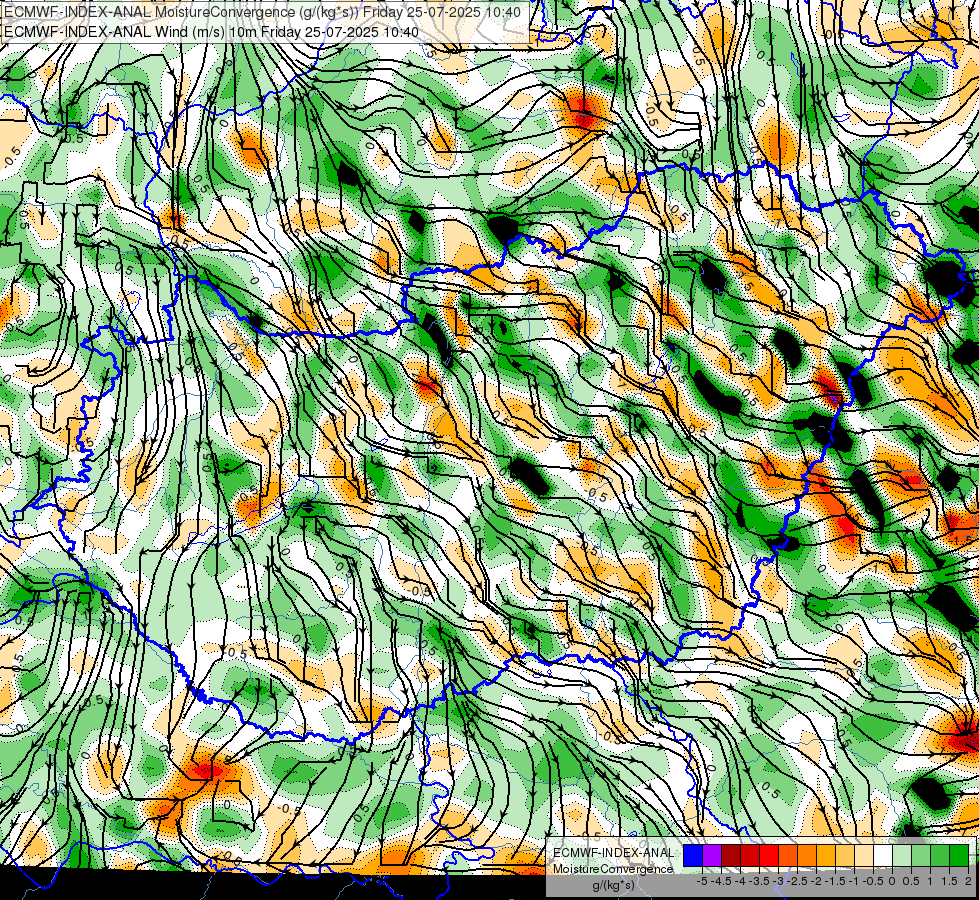This screenshot has height=900, width=979.
Task: Click the 'ECMWF-INDEX-ANAL Wind (m/s) 10m' title line
Action: 211,31
